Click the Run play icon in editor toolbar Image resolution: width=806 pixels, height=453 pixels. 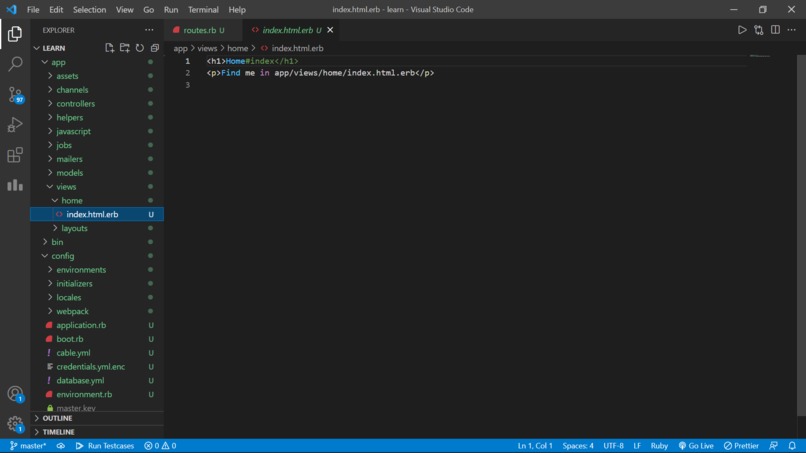click(742, 30)
